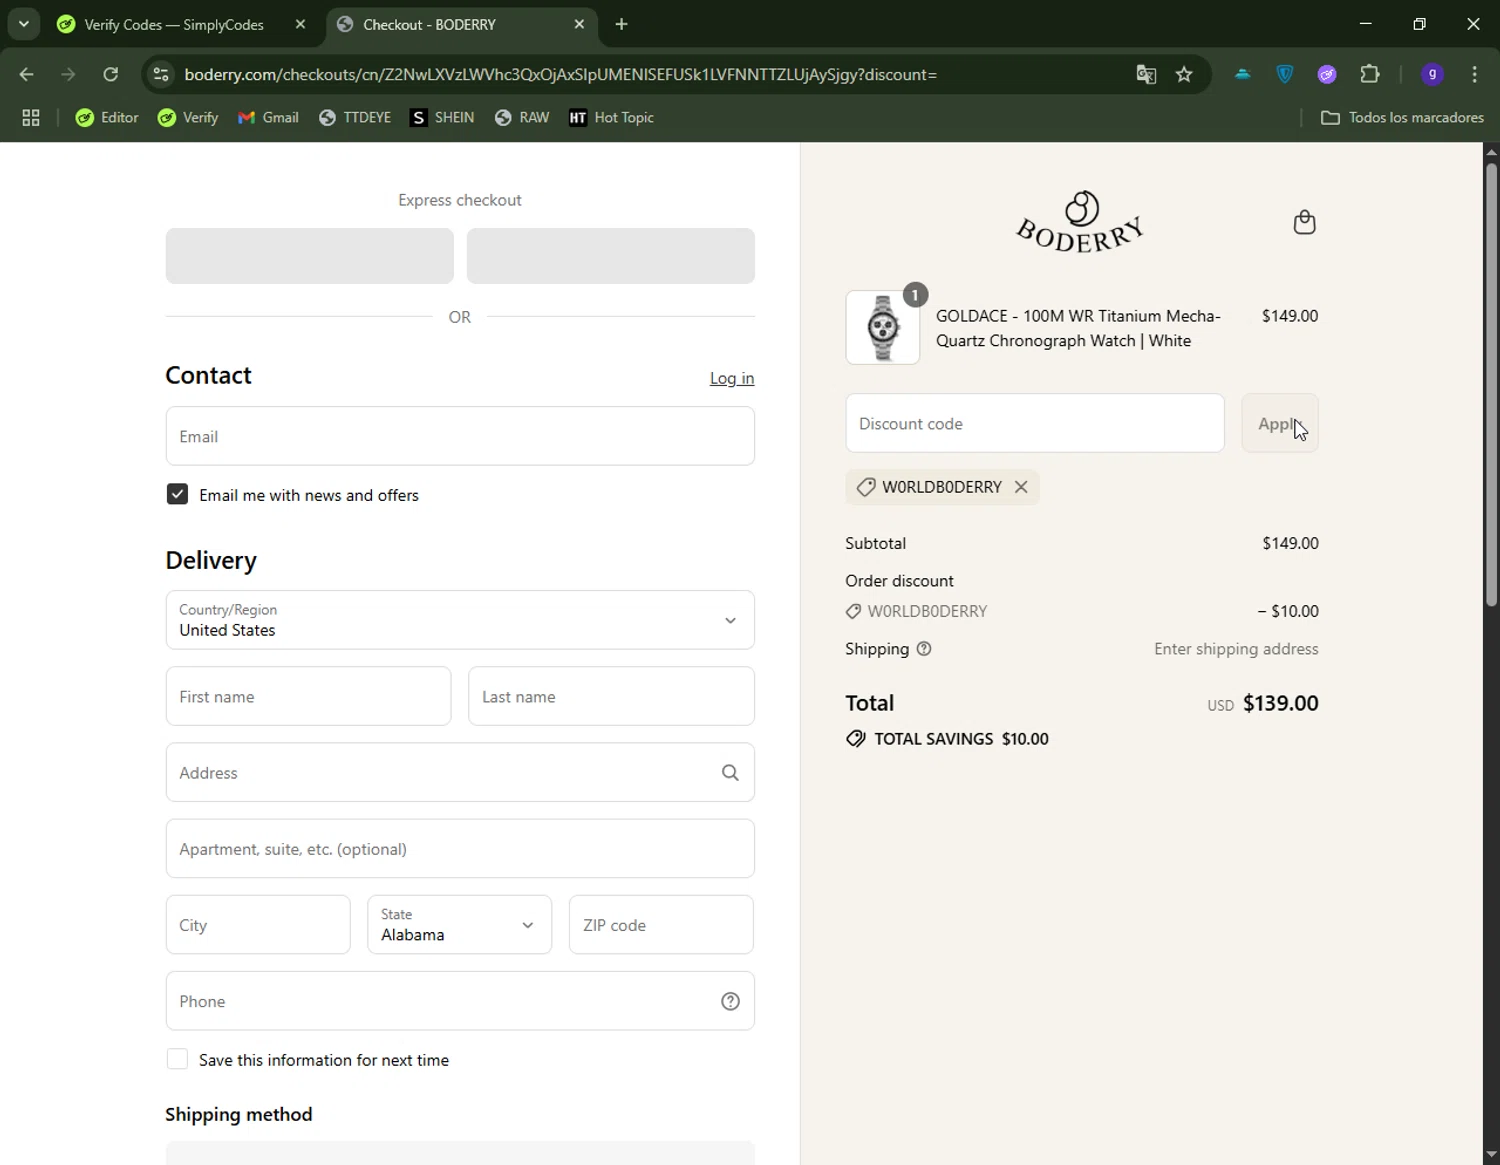Focus the Apartment, suite field

[x=460, y=848]
